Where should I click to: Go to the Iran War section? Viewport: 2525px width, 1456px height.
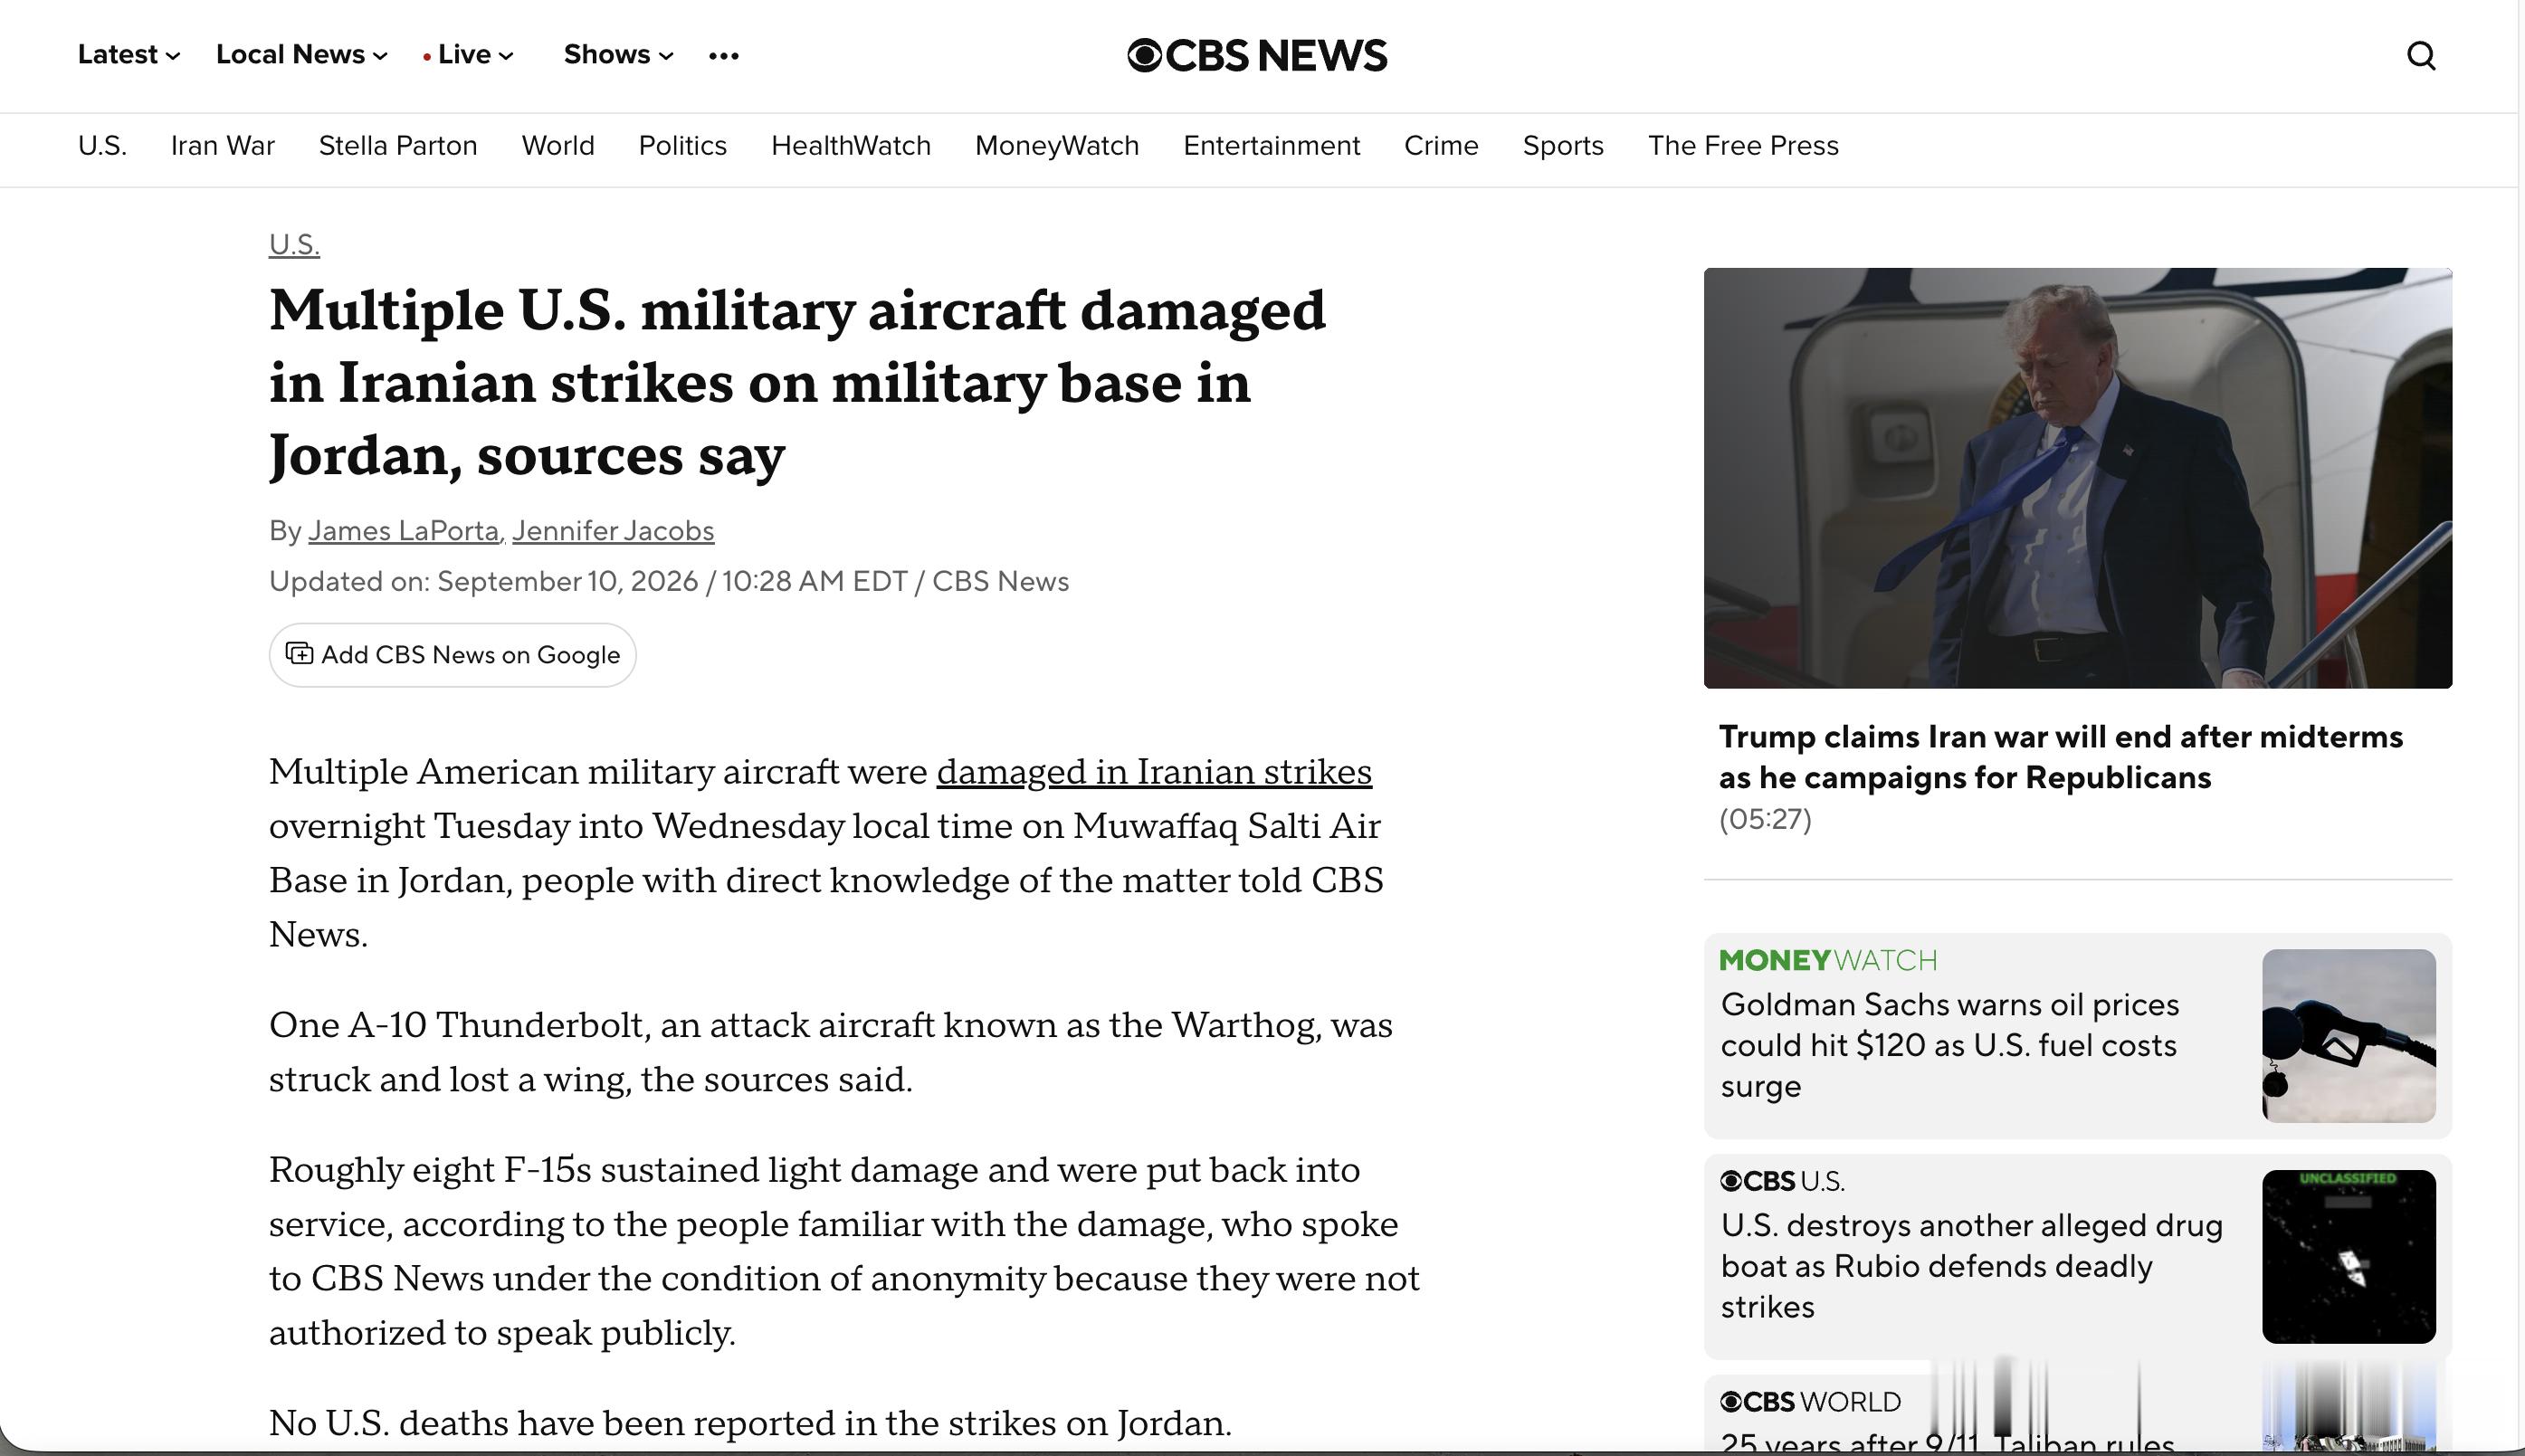point(222,146)
